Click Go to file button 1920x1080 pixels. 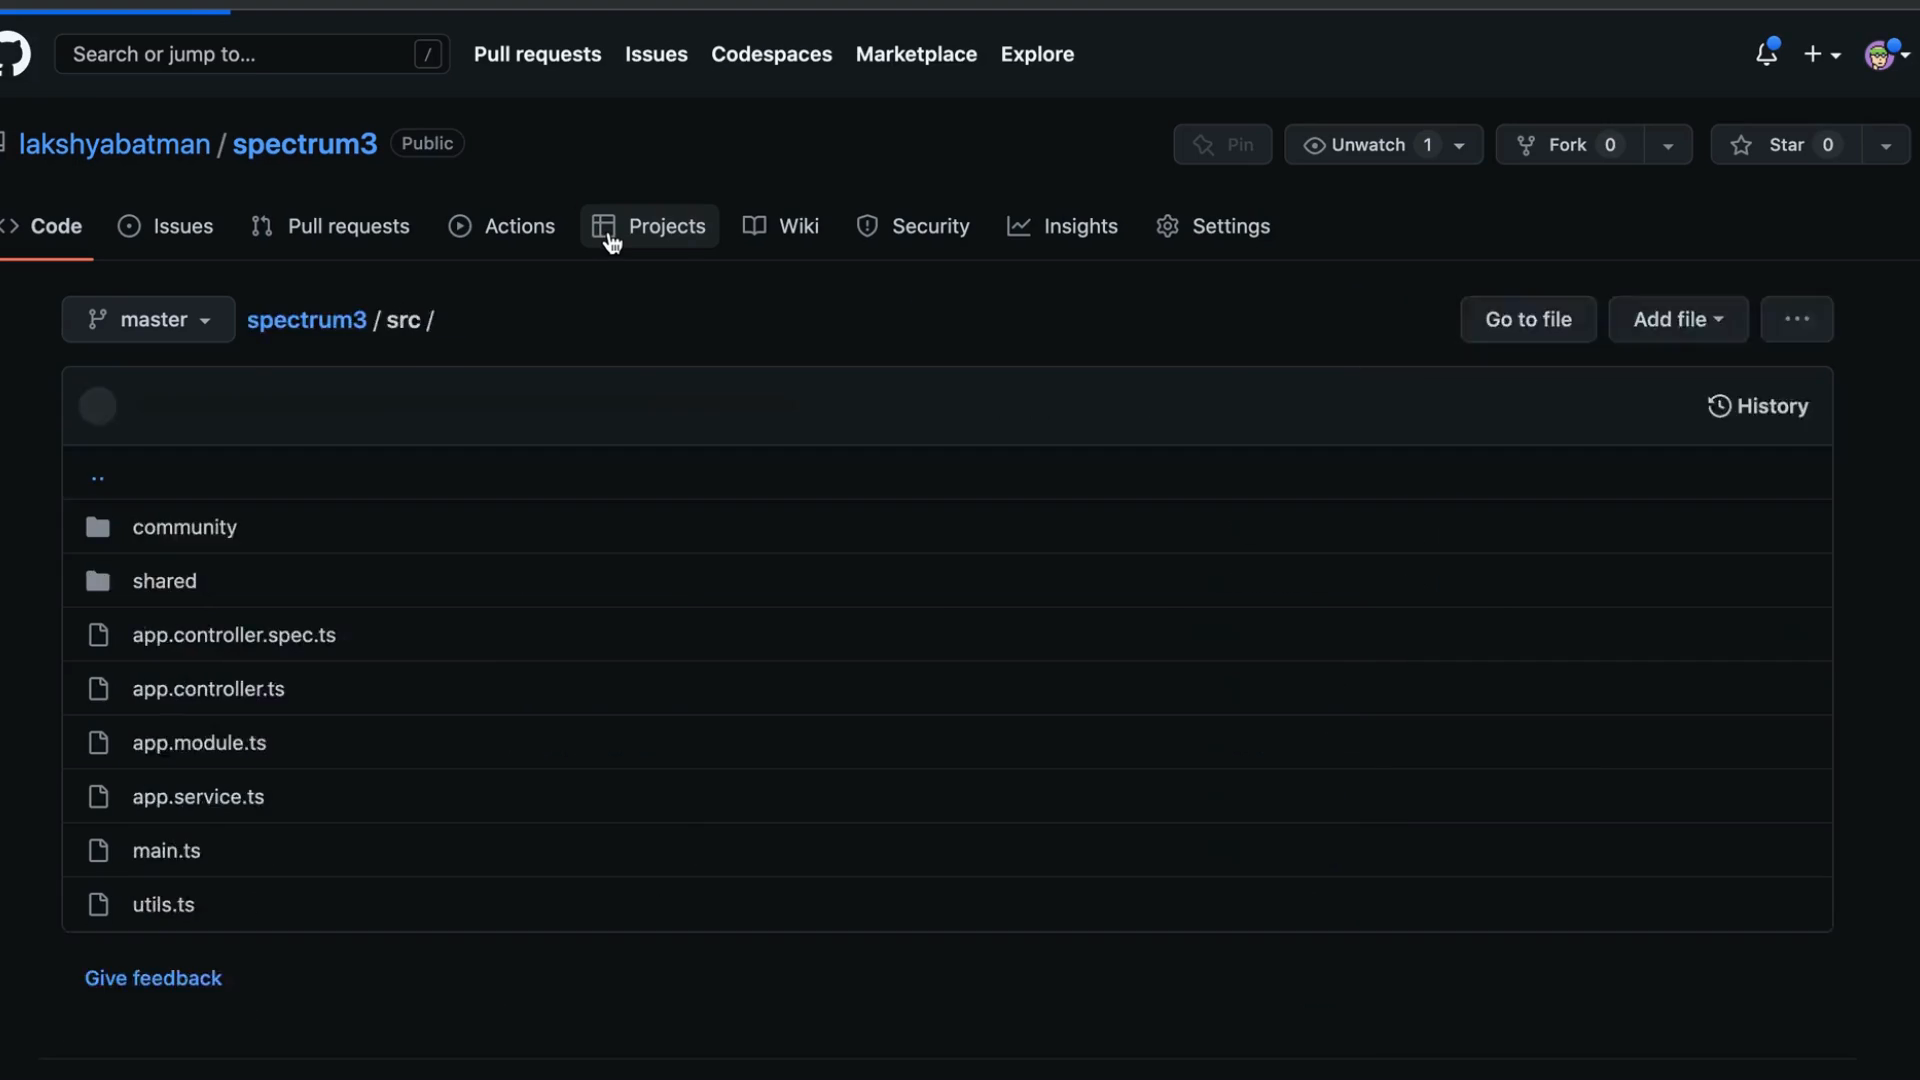[x=1528, y=320]
